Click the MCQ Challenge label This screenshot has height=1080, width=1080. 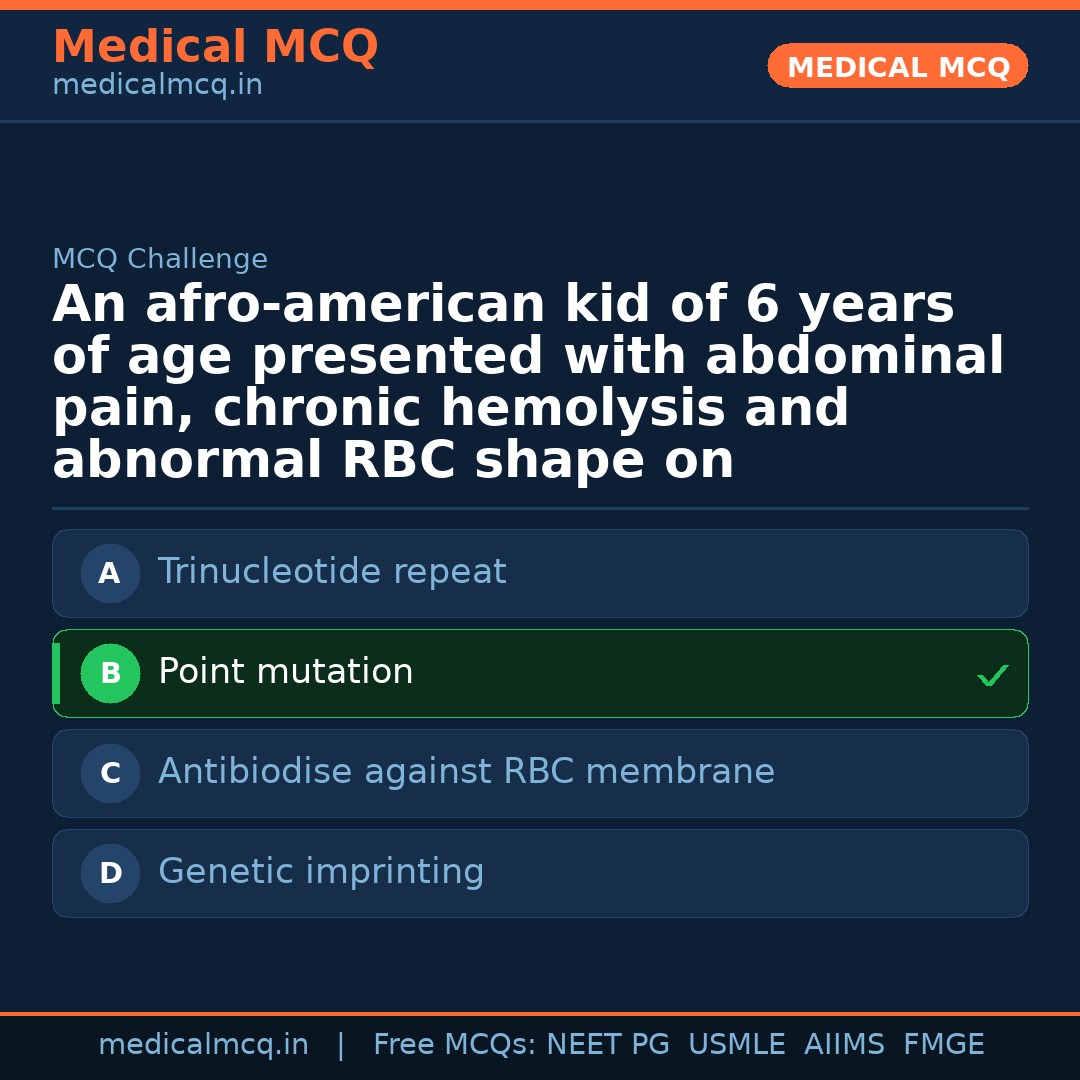pos(160,260)
